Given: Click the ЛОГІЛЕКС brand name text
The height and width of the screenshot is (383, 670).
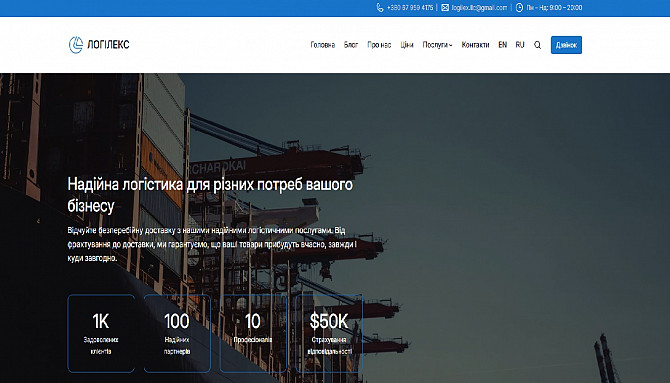Looking at the screenshot, I should (x=108, y=45).
